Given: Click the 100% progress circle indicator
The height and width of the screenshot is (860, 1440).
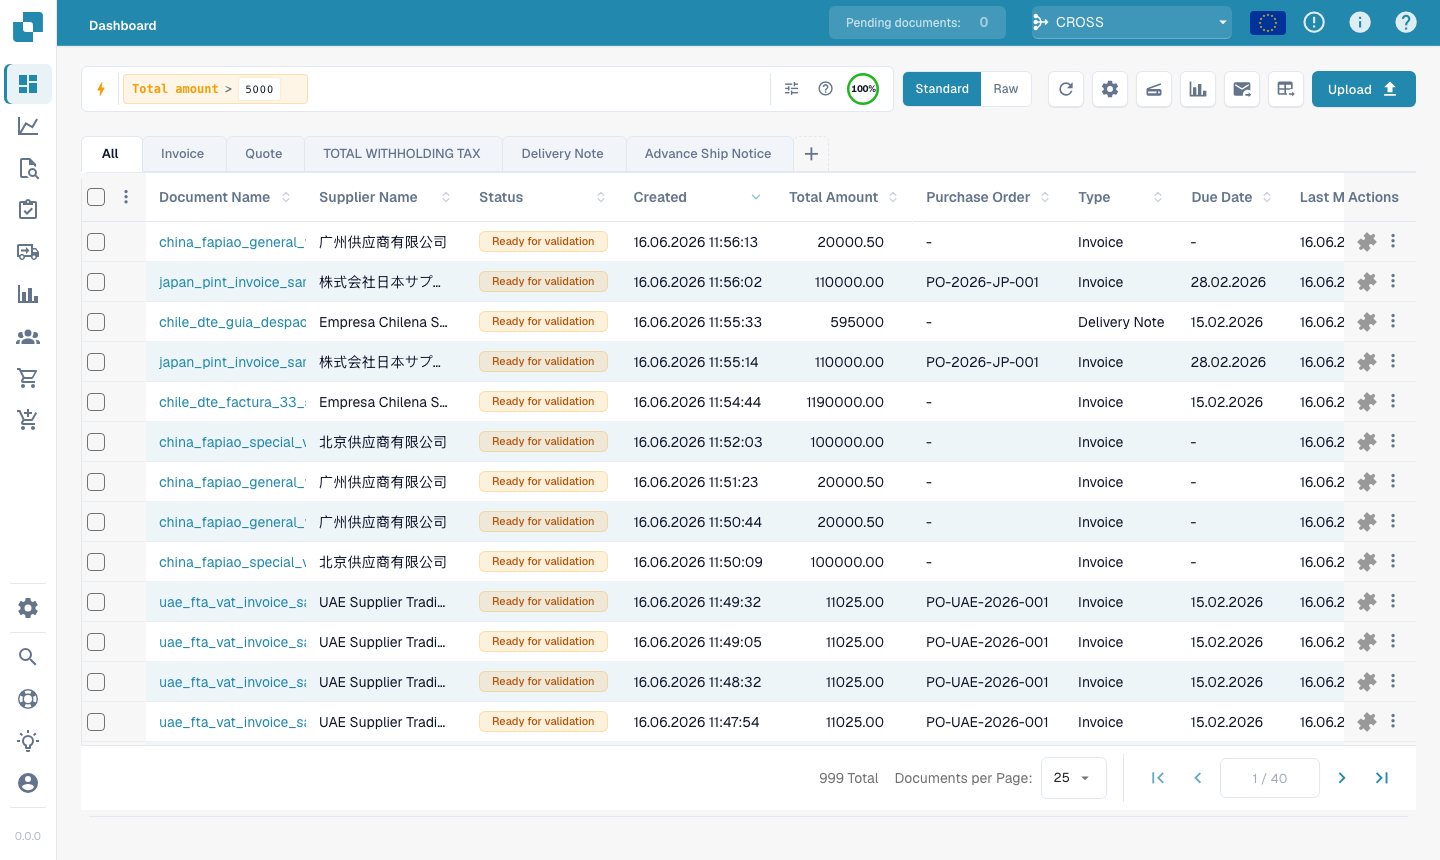Looking at the screenshot, I should 863,89.
